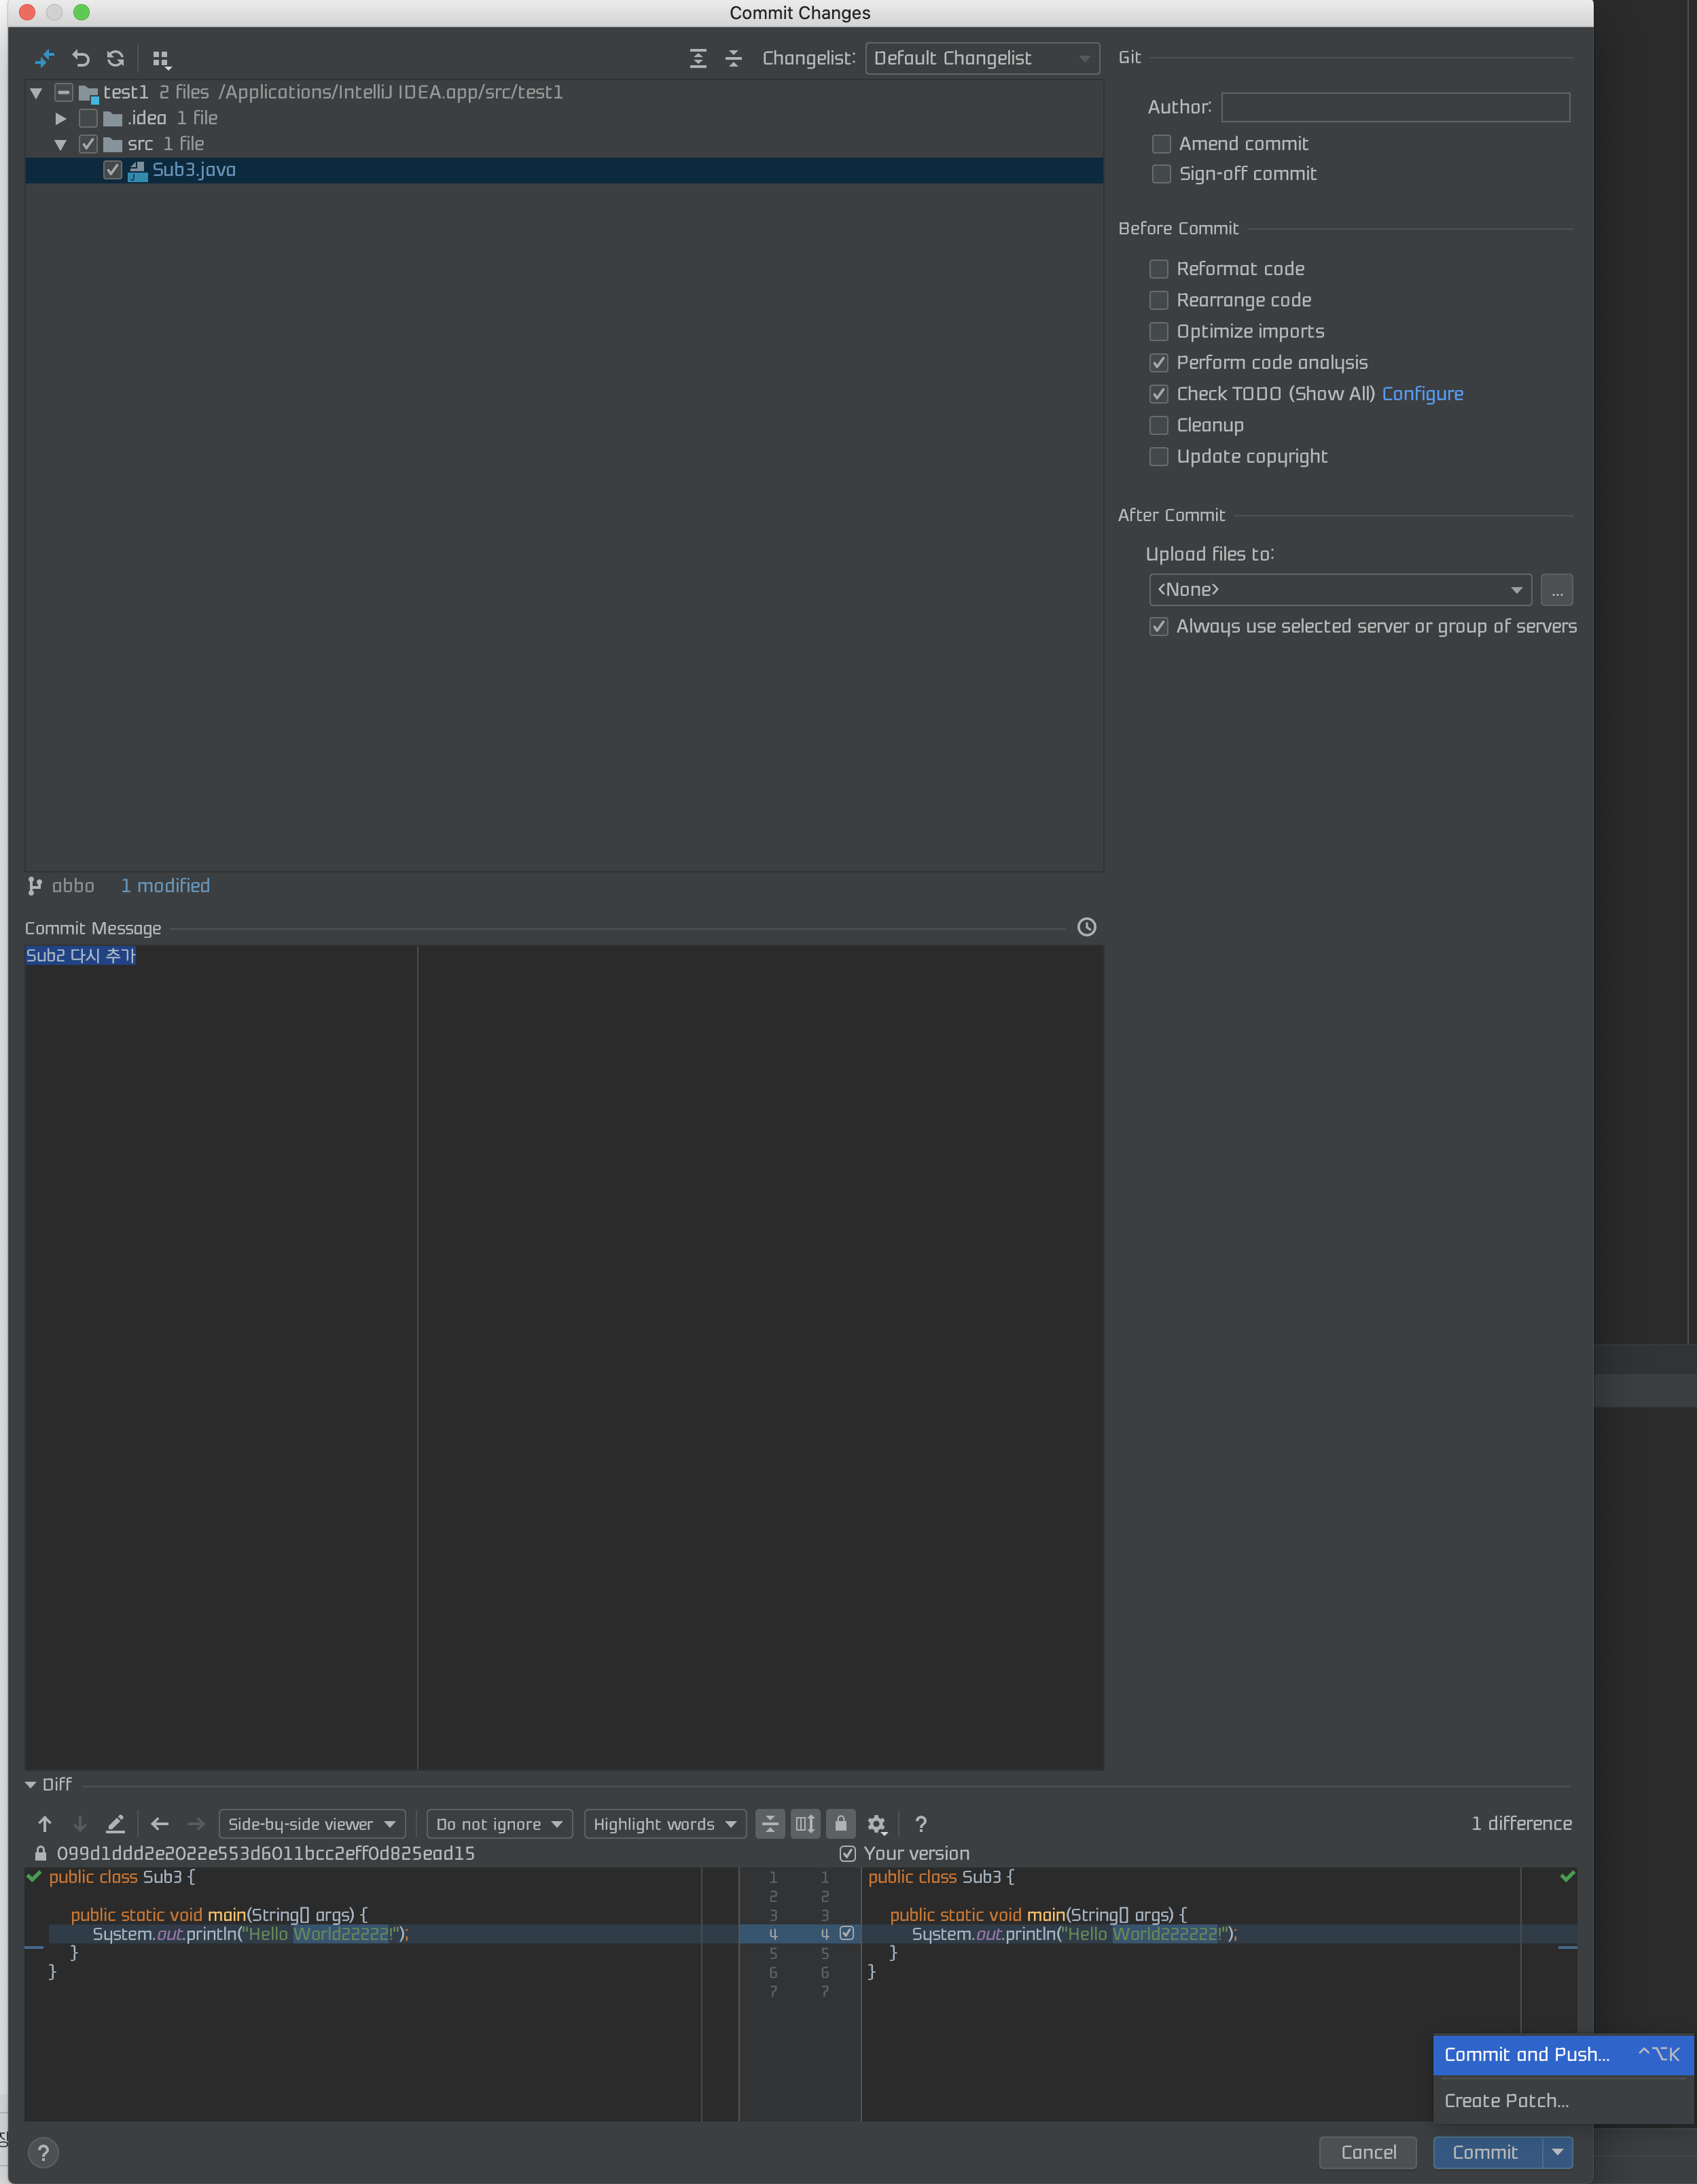Click the Refresh changes icon
Viewport: 1697px width, 2184px height.
(x=116, y=59)
